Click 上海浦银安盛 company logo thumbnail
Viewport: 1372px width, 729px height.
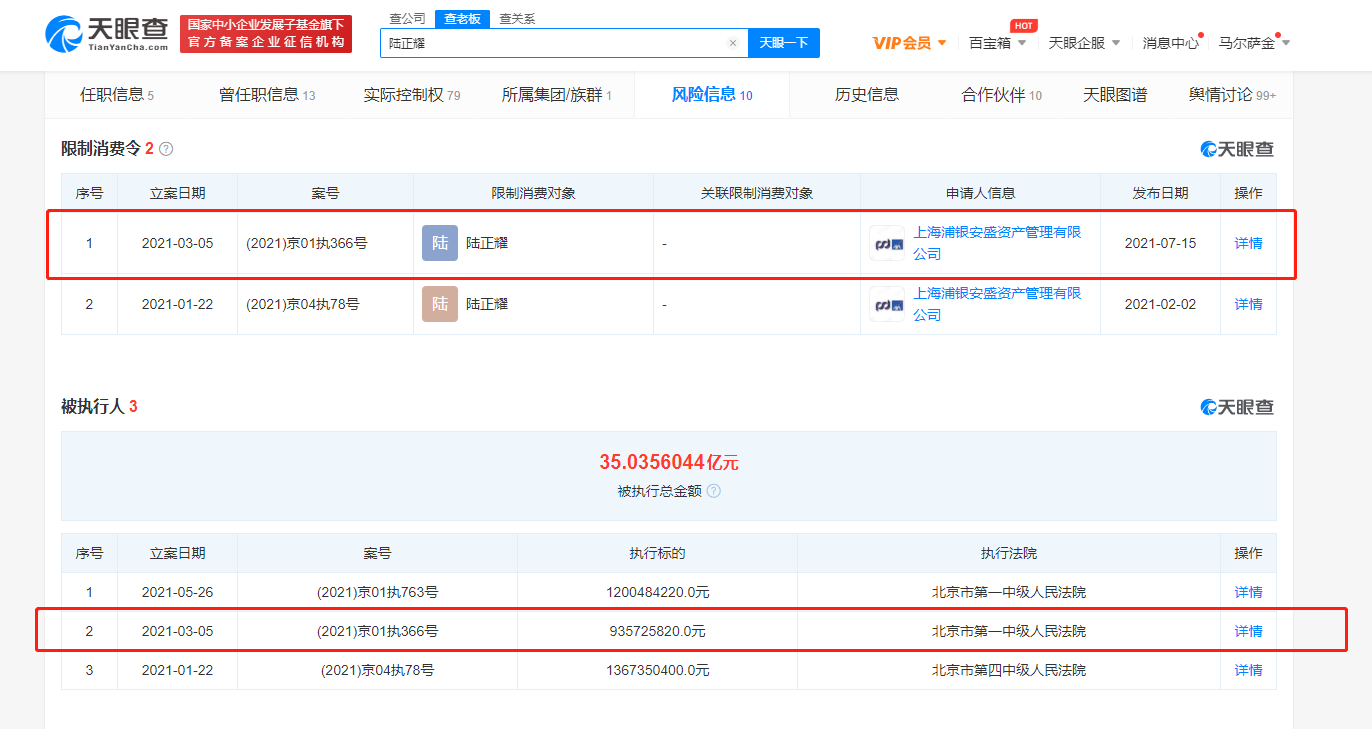pyautogui.click(x=887, y=242)
